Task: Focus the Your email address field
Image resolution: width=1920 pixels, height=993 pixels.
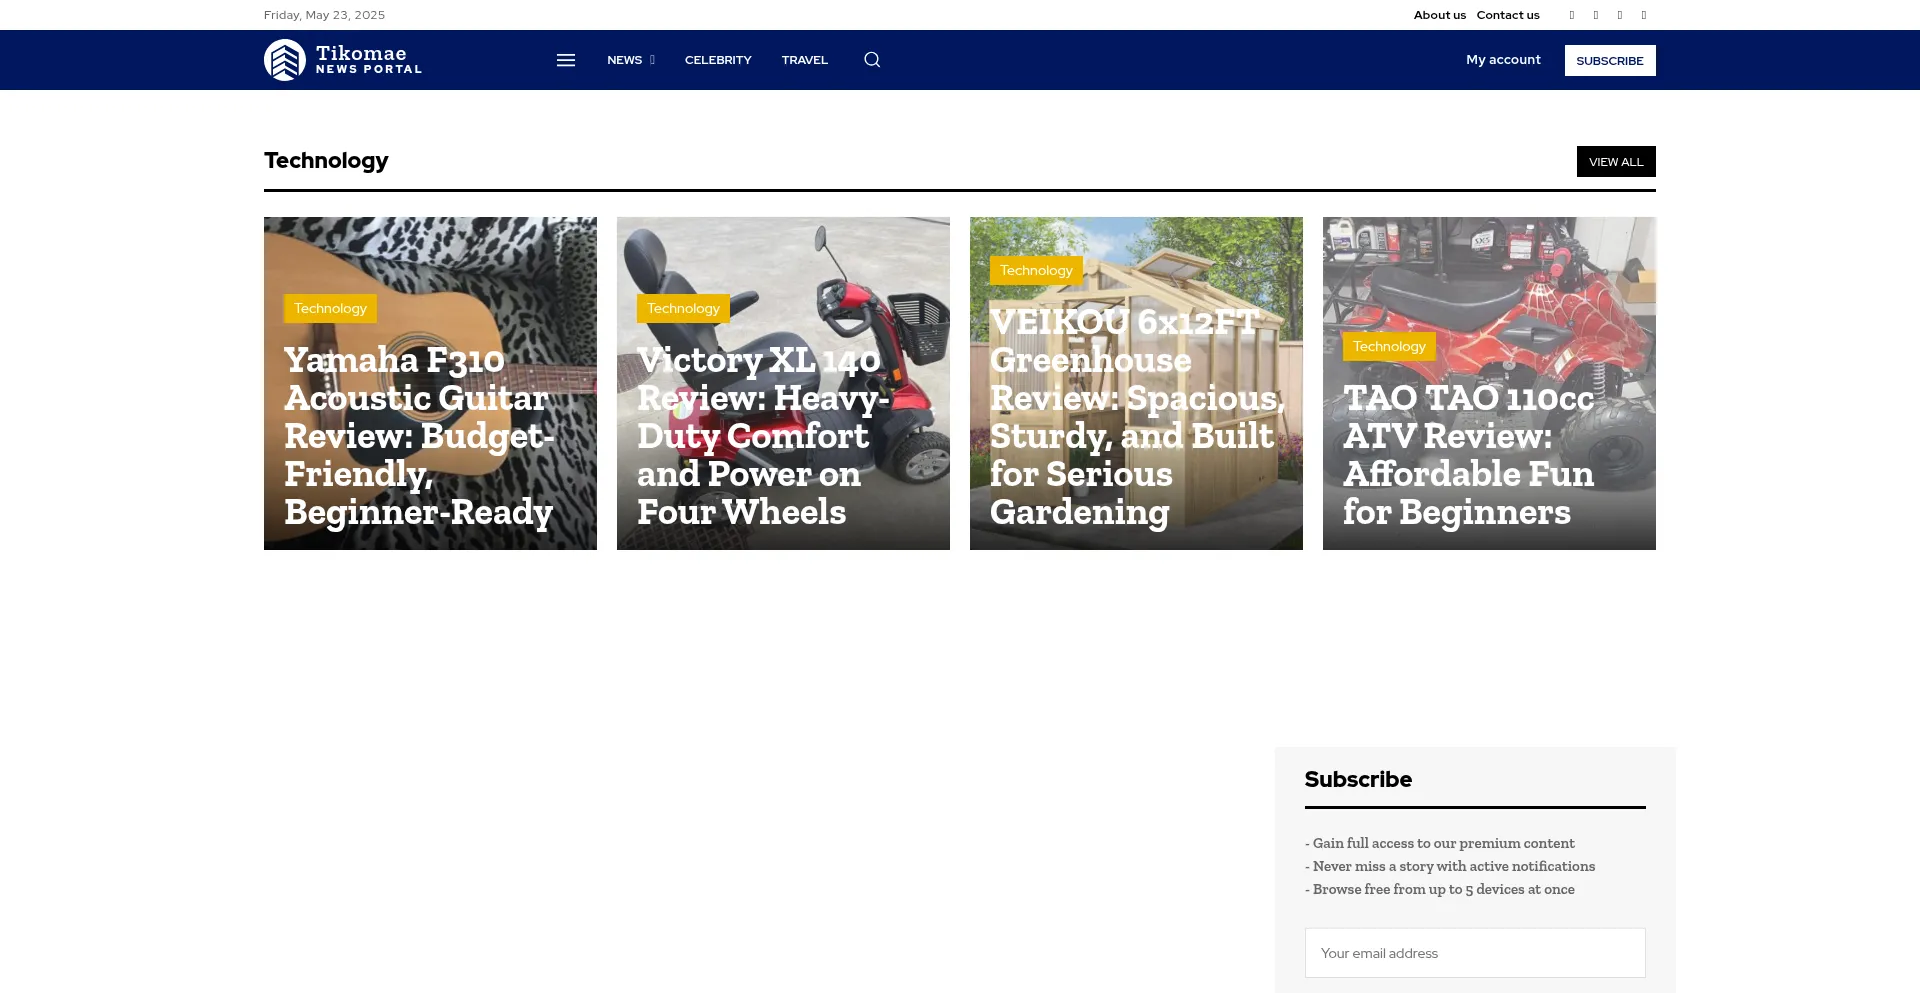Action: [1474, 953]
